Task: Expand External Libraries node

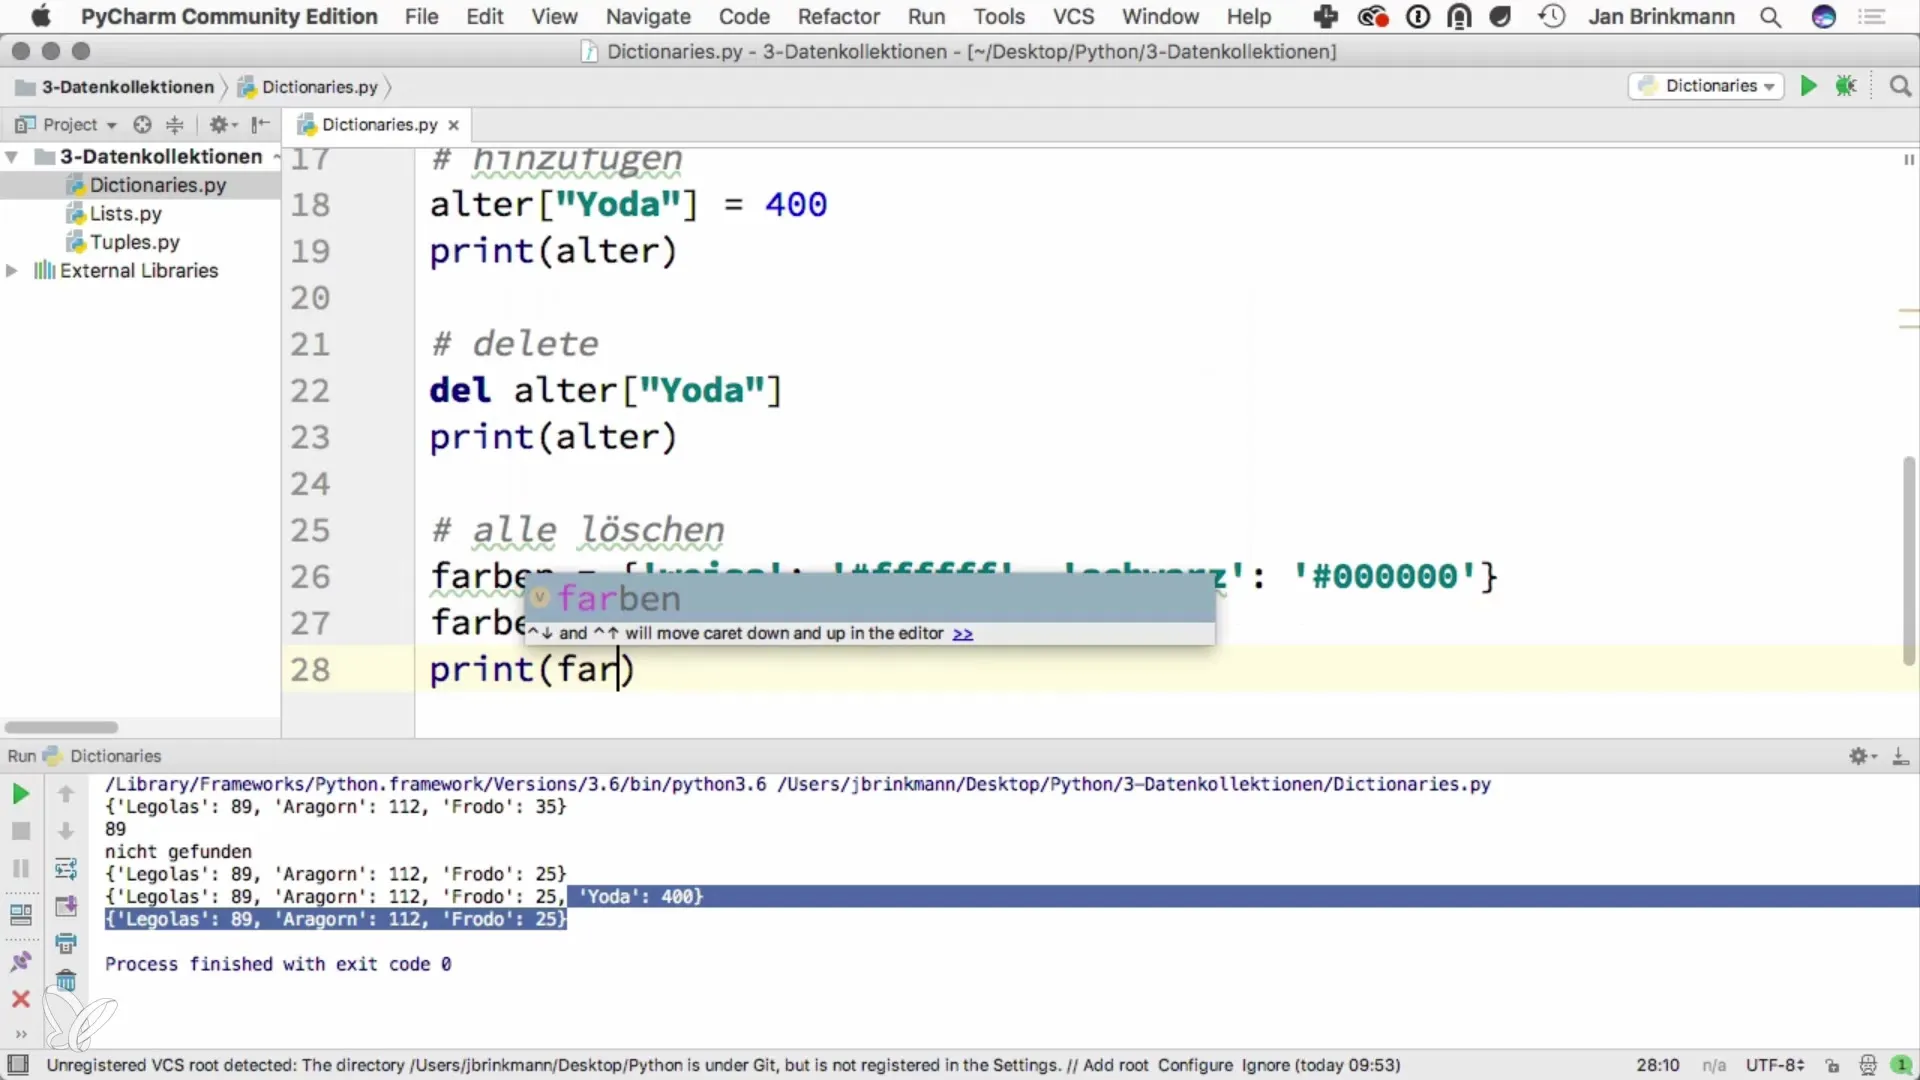Action: click(12, 271)
